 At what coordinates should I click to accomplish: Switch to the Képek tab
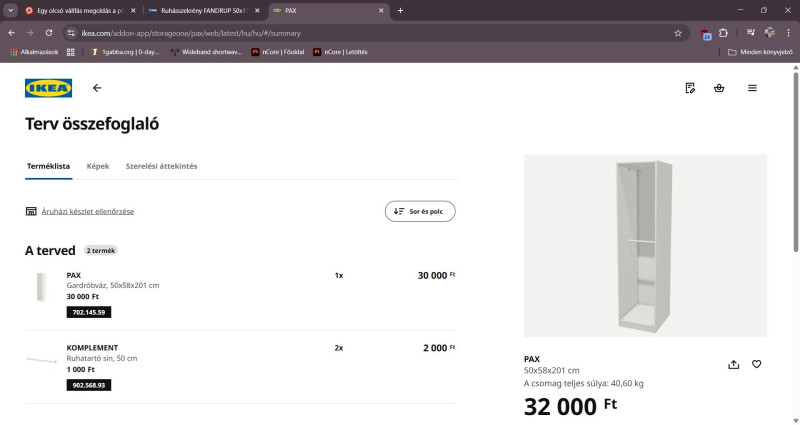tap(98, 166)
